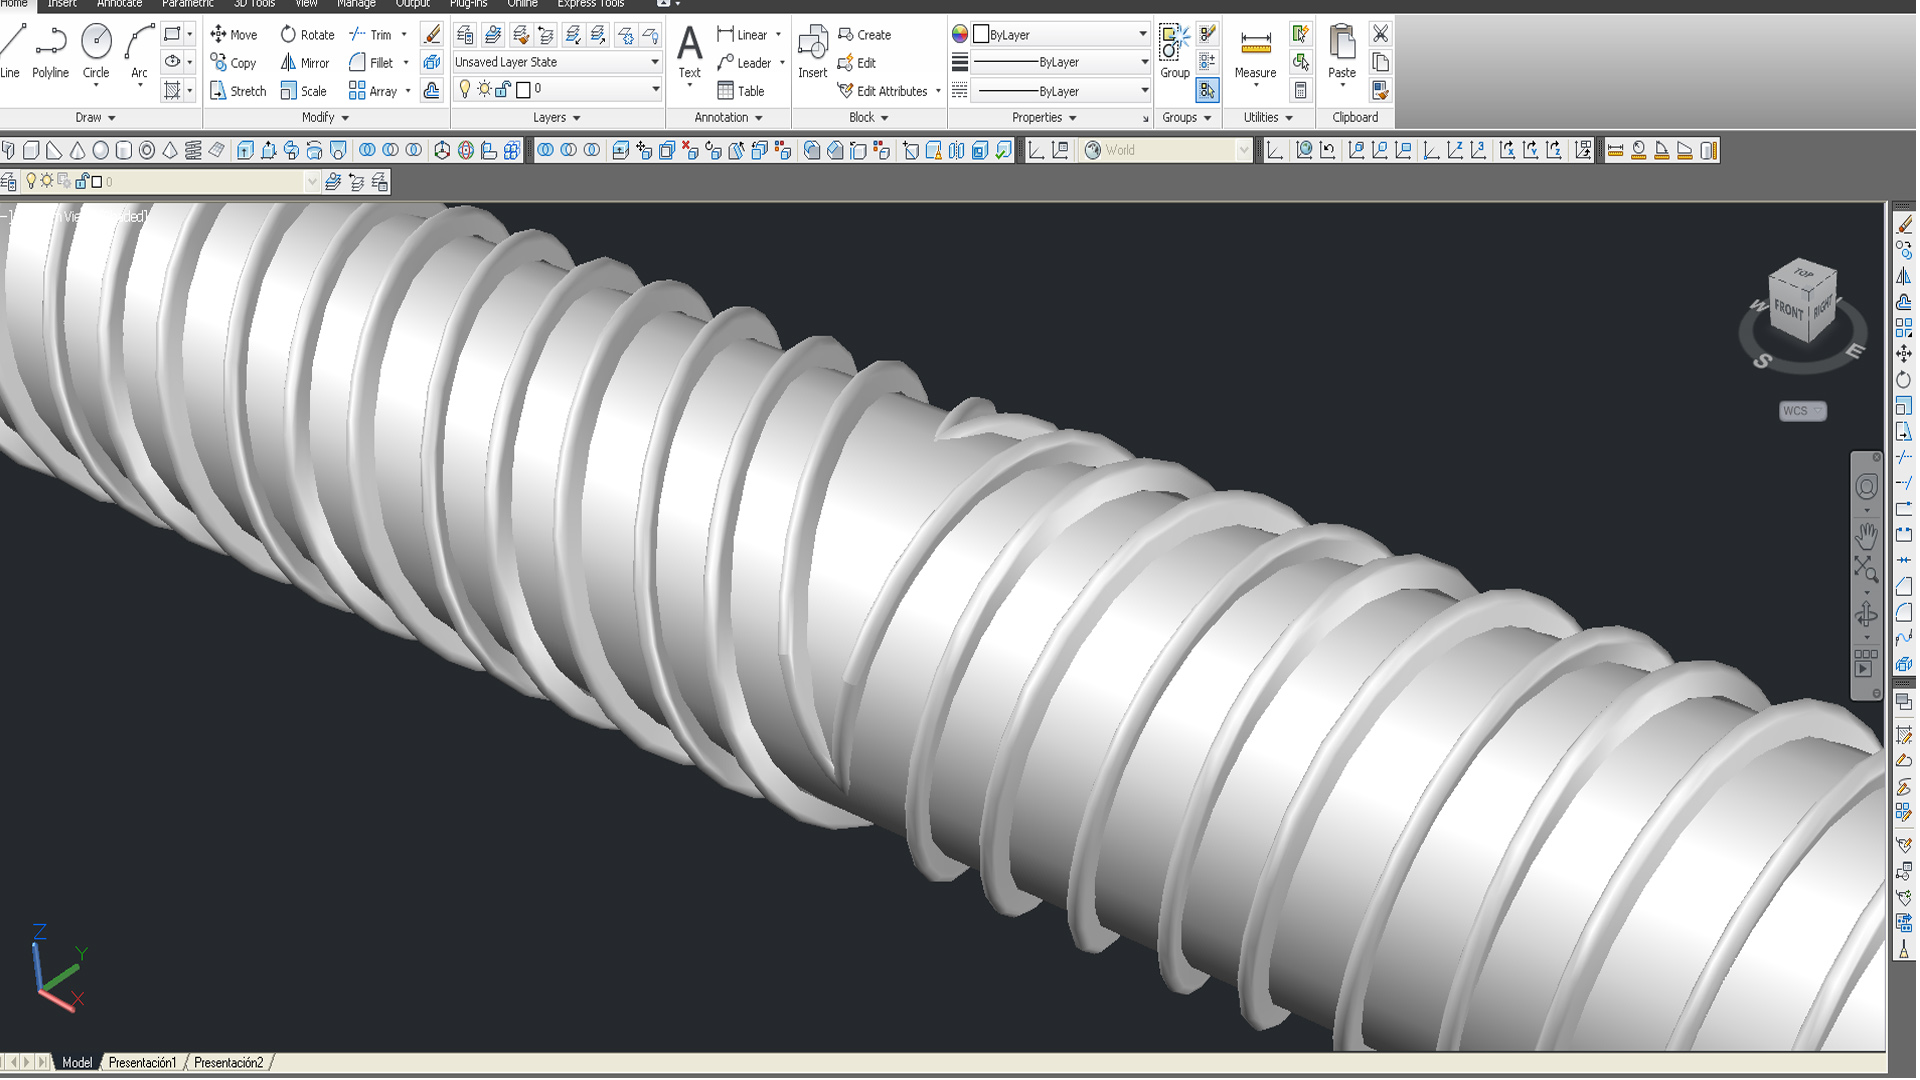Open the Express Tools ribbon tab
The image size is (1920, 1080).
coord(590,4)
